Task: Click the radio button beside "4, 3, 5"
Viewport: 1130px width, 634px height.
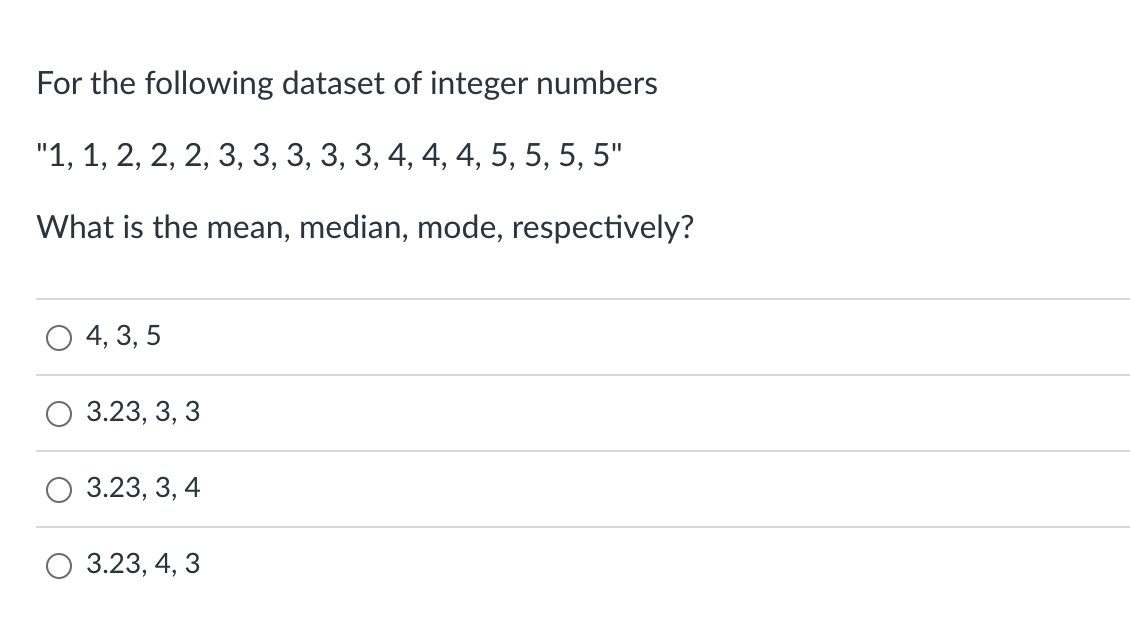Action: [58, 337]
